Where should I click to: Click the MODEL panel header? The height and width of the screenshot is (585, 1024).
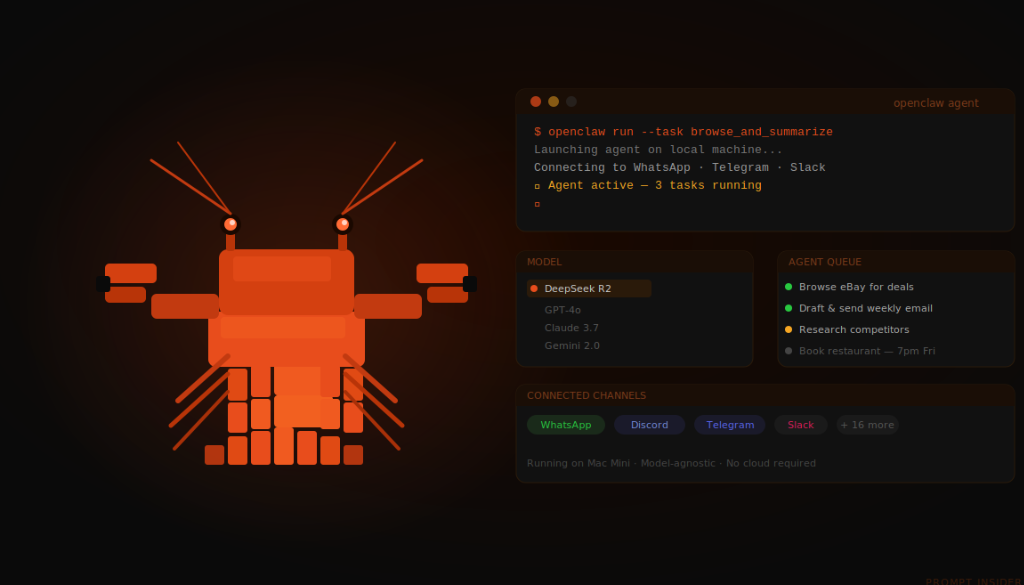coord(544,262)
